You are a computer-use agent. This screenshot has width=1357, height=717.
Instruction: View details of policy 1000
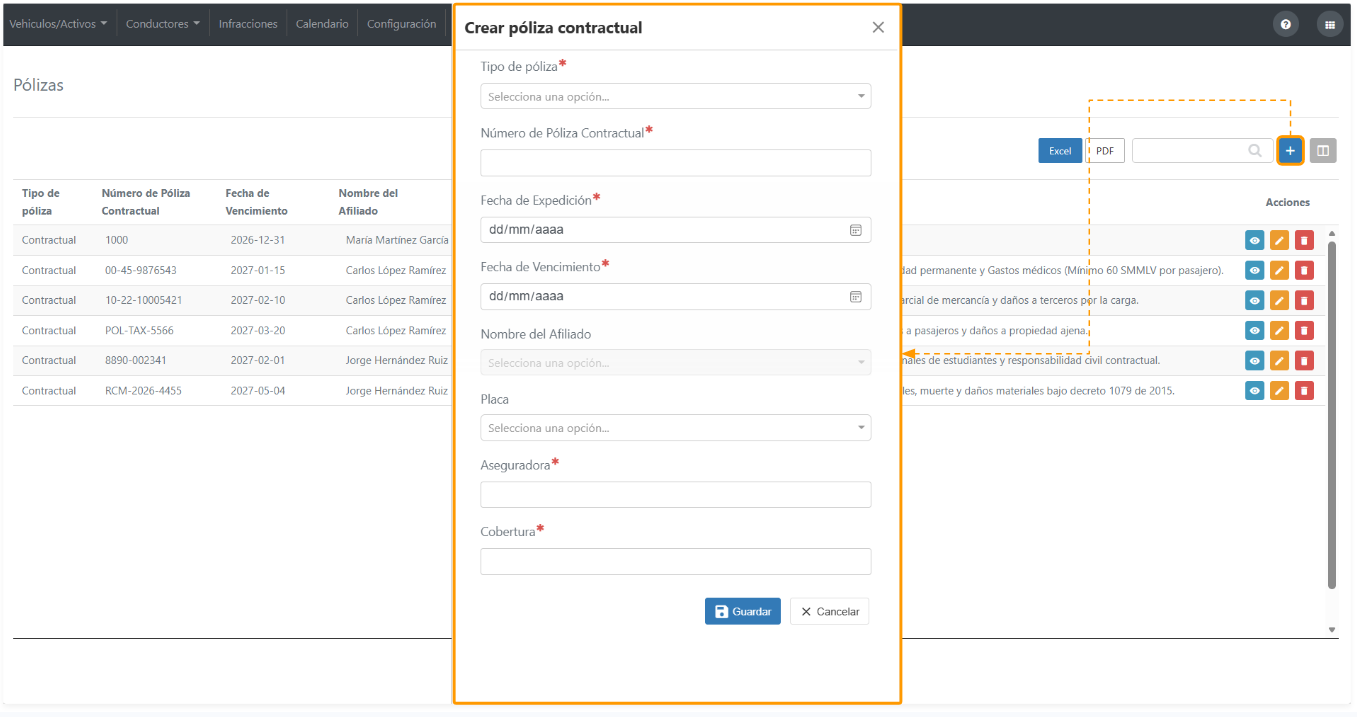[1255, 240]
